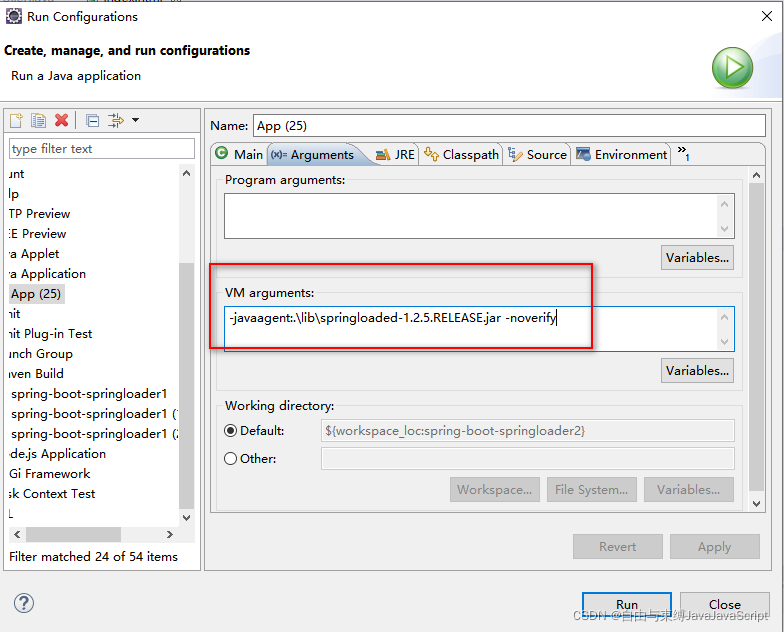Select the Default working directory radio button
Image resolution: width=784 pixels, height=632 pixels.
click(230, 430)
